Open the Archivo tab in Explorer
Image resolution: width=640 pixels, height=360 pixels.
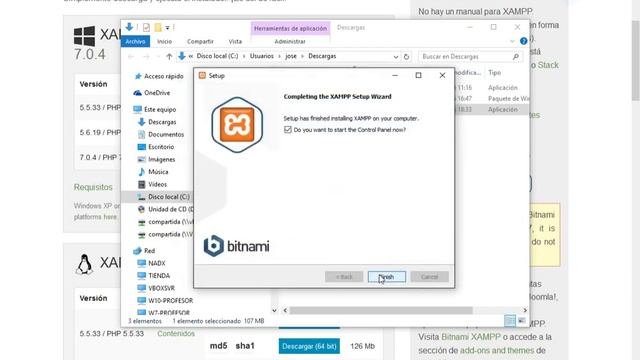pos(135,41)
